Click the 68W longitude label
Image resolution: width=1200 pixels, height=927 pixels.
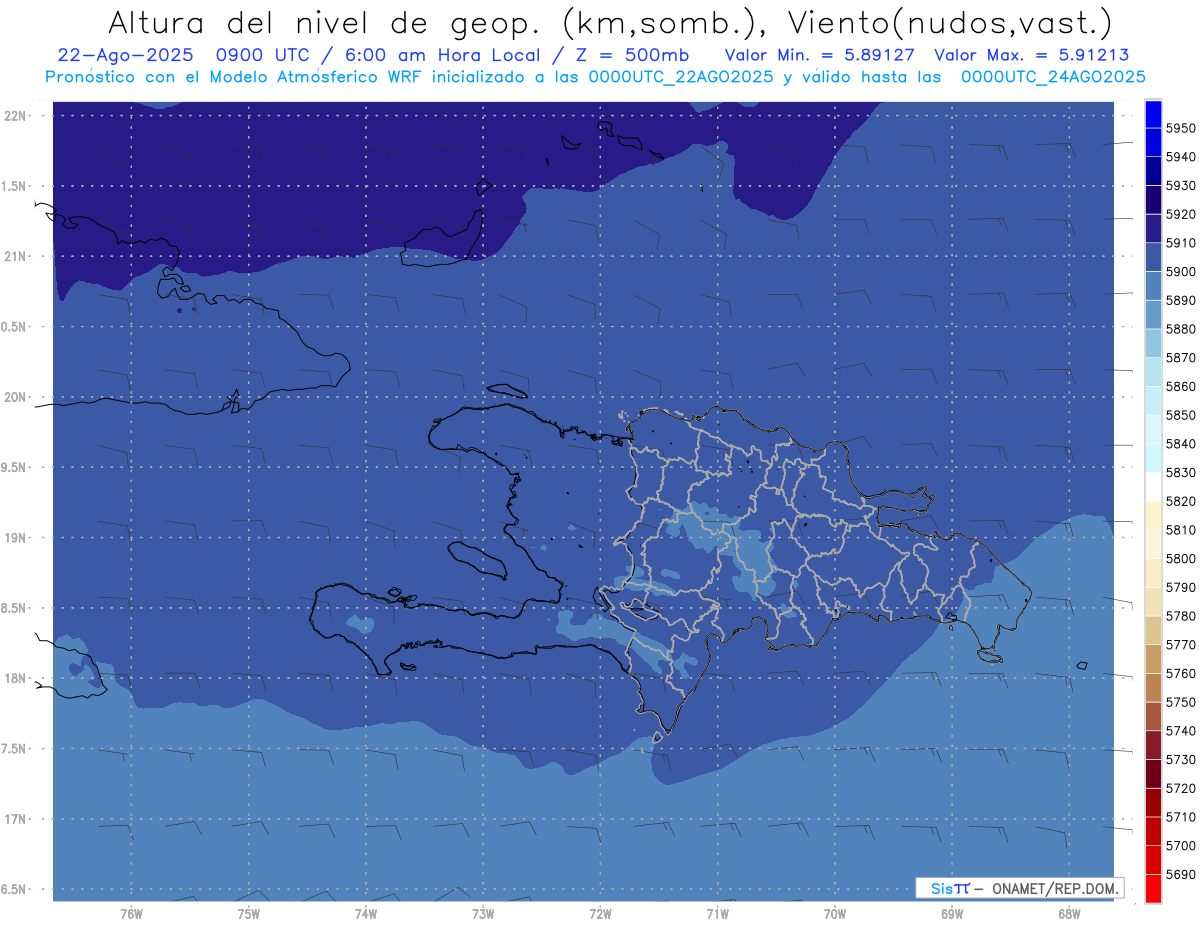pyautogui.click(x=1069, y=913)
